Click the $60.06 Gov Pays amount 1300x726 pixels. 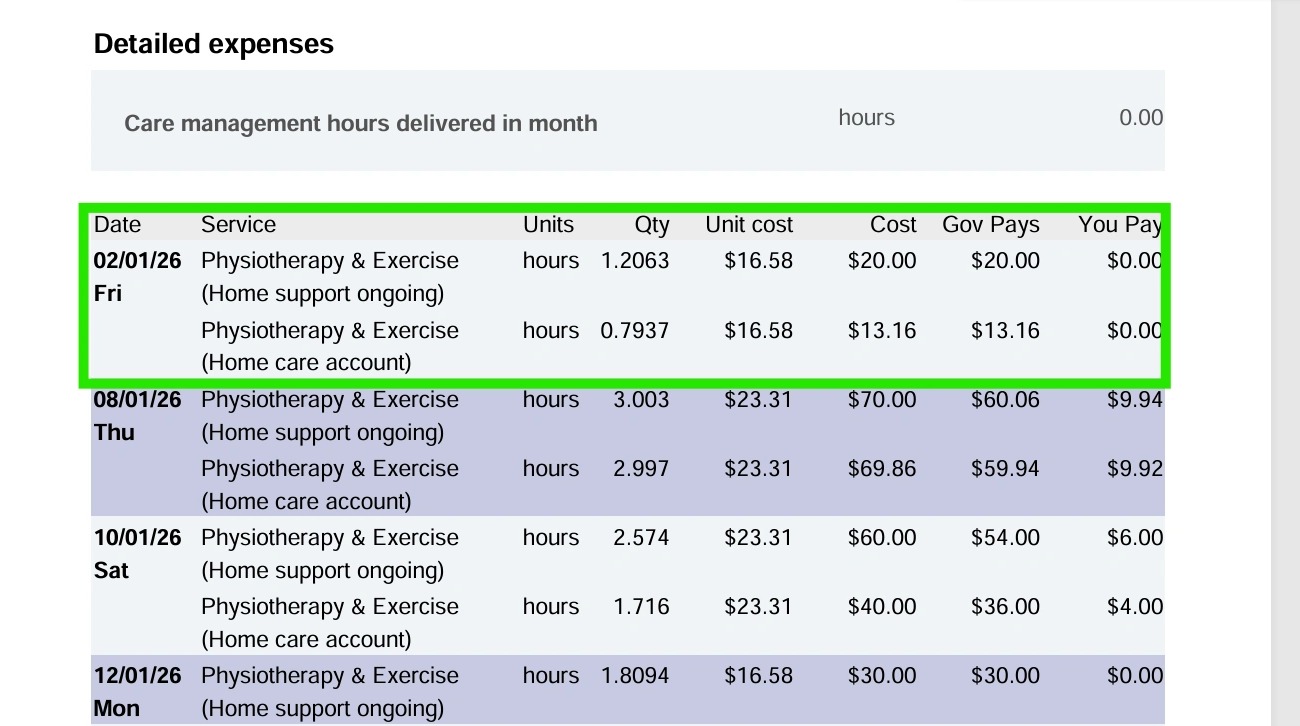[1004, 400]
